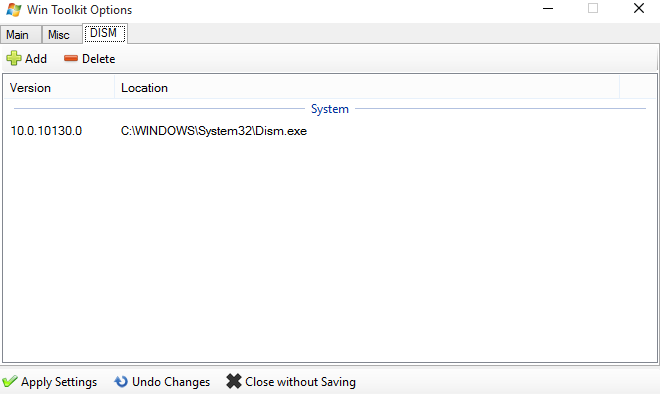The width and height of the screenshot is (660, 394).
Task: Click the blue Undo Changes arrow icon
Action: (x=121, y=381)
